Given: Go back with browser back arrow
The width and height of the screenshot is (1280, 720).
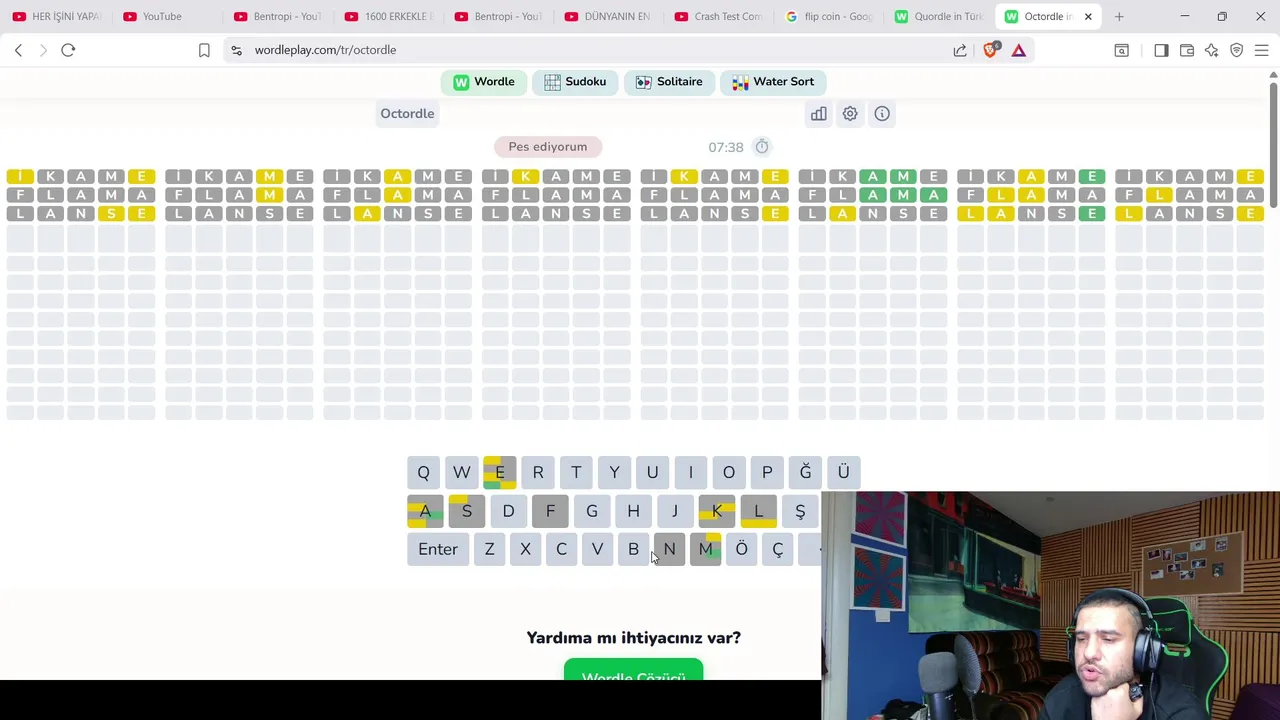Looking at the screenshot, I should (18, 50).
